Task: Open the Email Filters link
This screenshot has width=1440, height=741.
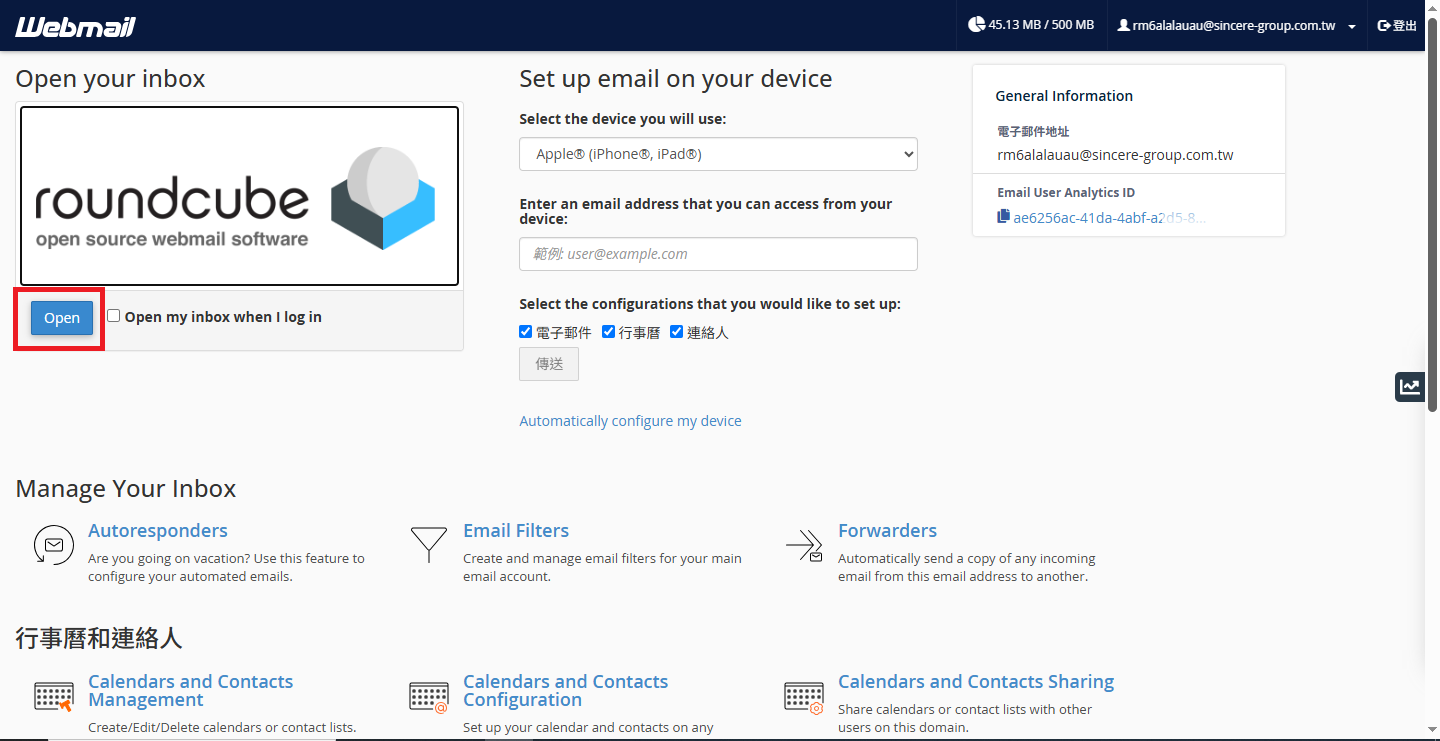Action: tap(516, 531)
